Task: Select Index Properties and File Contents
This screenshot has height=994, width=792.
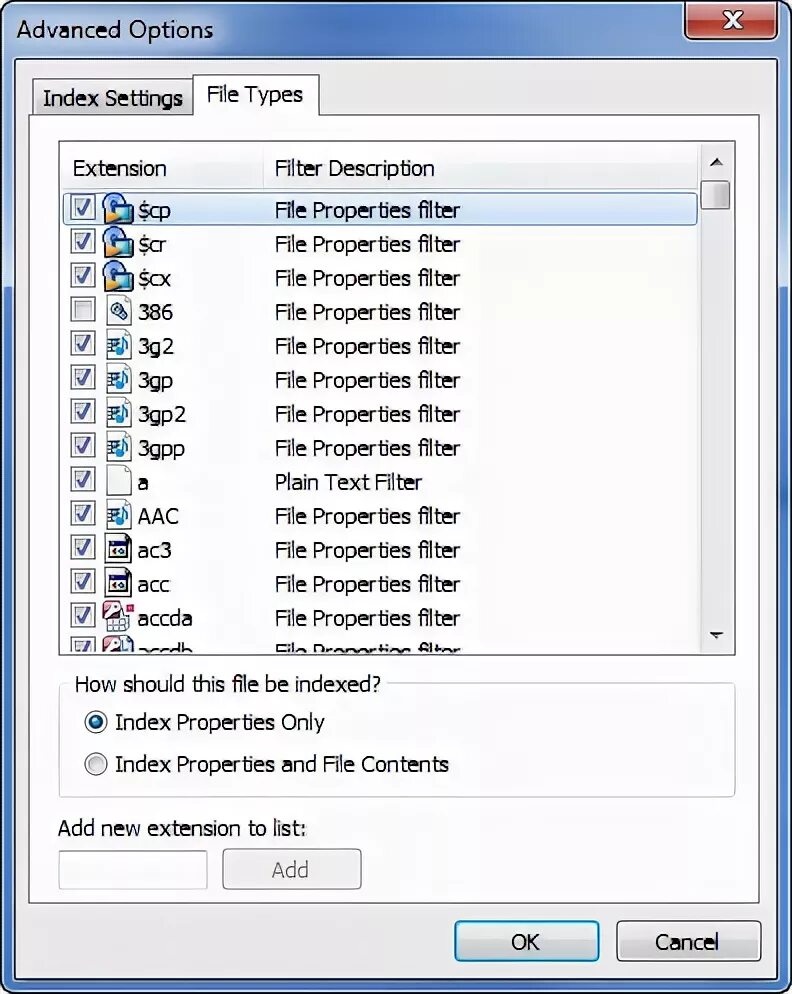Action: 96,765
